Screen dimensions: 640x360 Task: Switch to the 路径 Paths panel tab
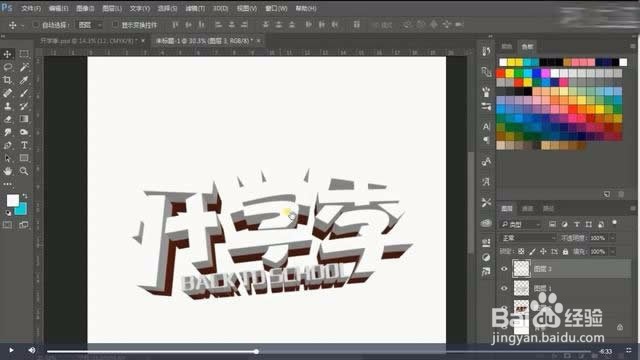548,209
